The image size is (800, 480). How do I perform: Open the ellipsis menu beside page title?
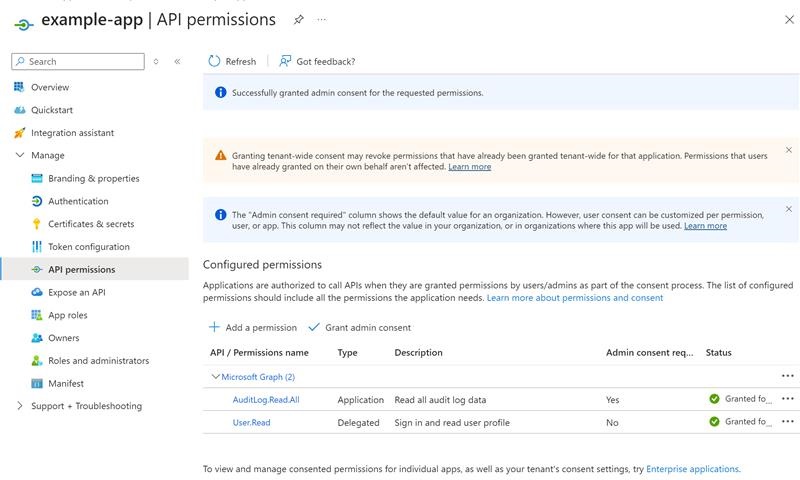(x=321, y=19)
